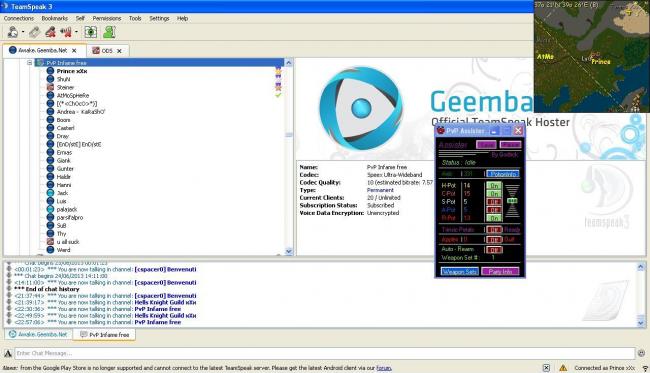This screenshot has width=650, height=373.
Task: Toggle the red speaker mute toolbar icon
Action: tap(66, 32)
